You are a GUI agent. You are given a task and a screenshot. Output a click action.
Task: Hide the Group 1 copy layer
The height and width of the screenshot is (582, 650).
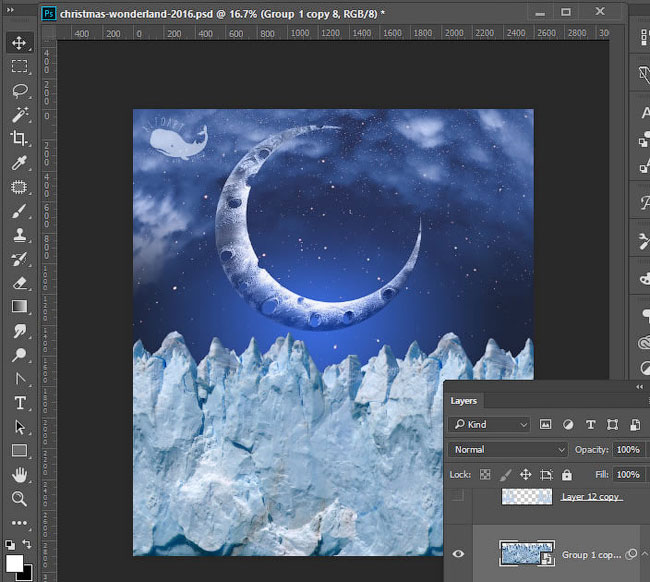pos(459,553)
